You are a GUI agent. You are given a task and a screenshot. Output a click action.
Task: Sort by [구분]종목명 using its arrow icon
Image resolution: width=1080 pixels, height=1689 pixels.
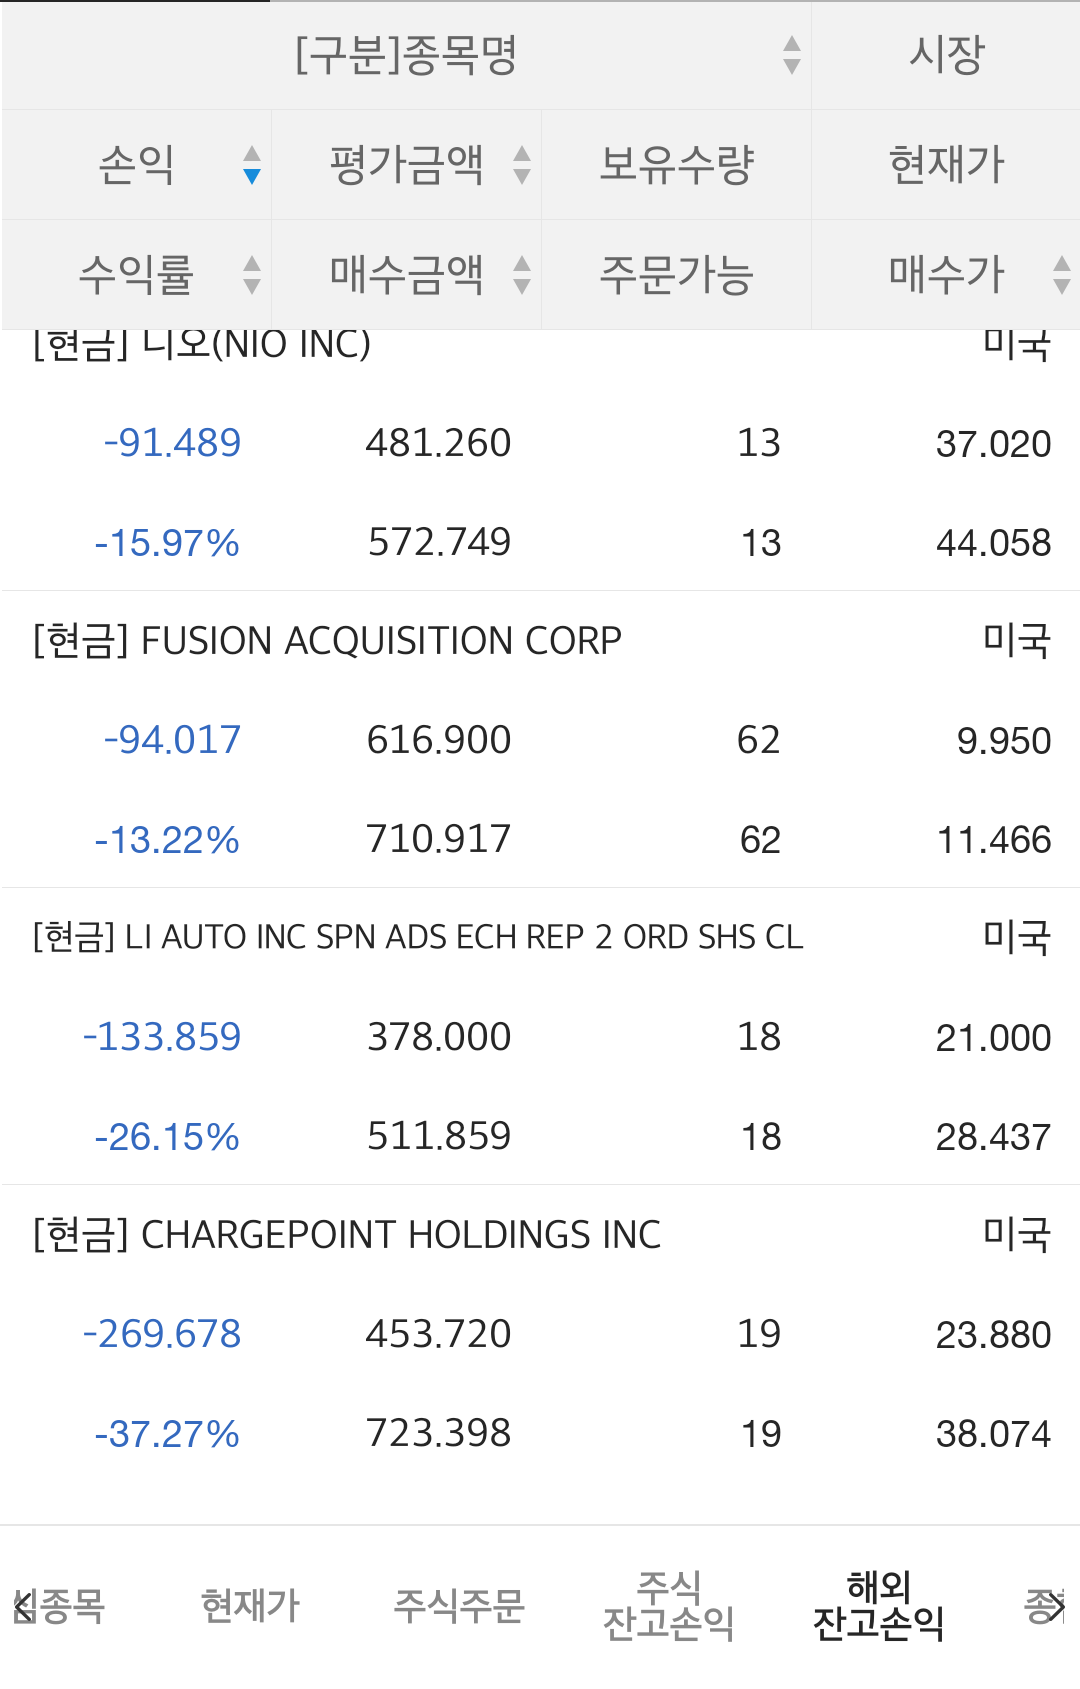tap(791, 55)
